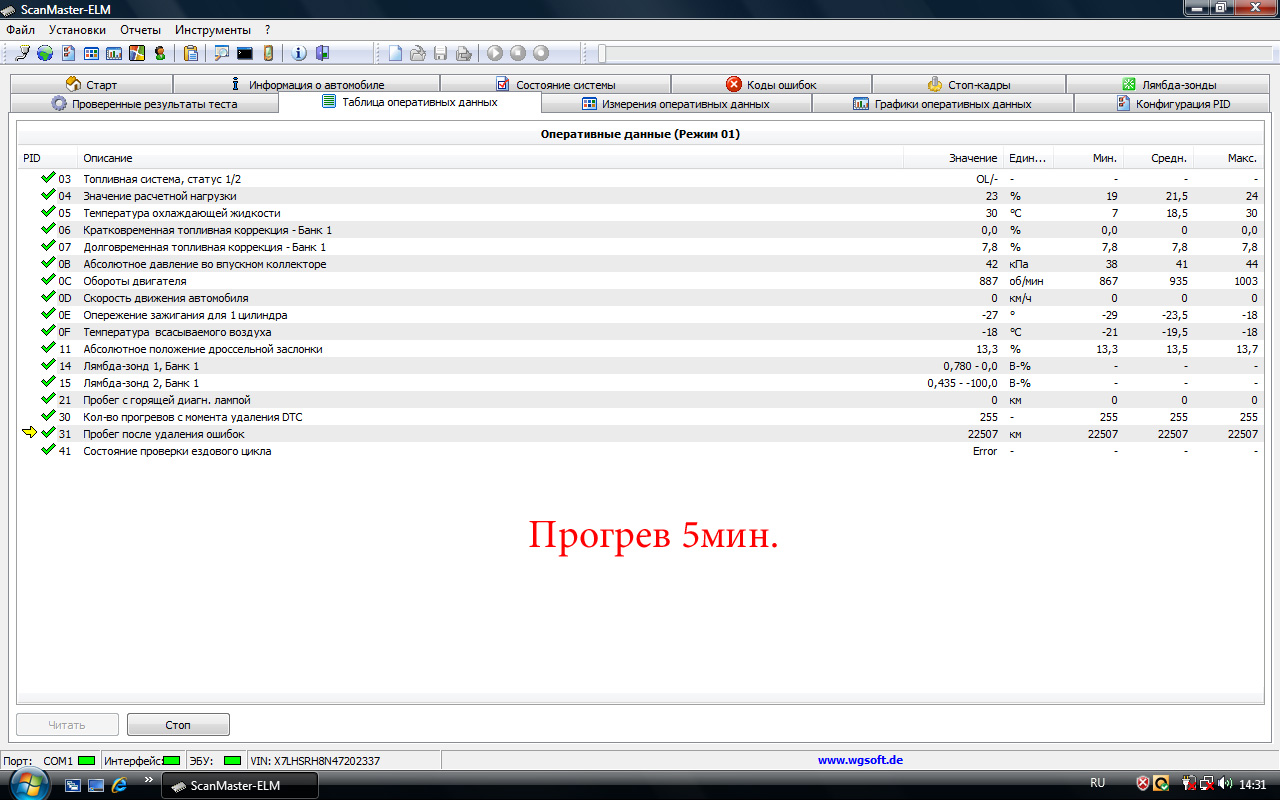Image resolution: width=1280 pixels, height=800 pixels.
Task: Open the Файл menu
Action: coord(20,30)
